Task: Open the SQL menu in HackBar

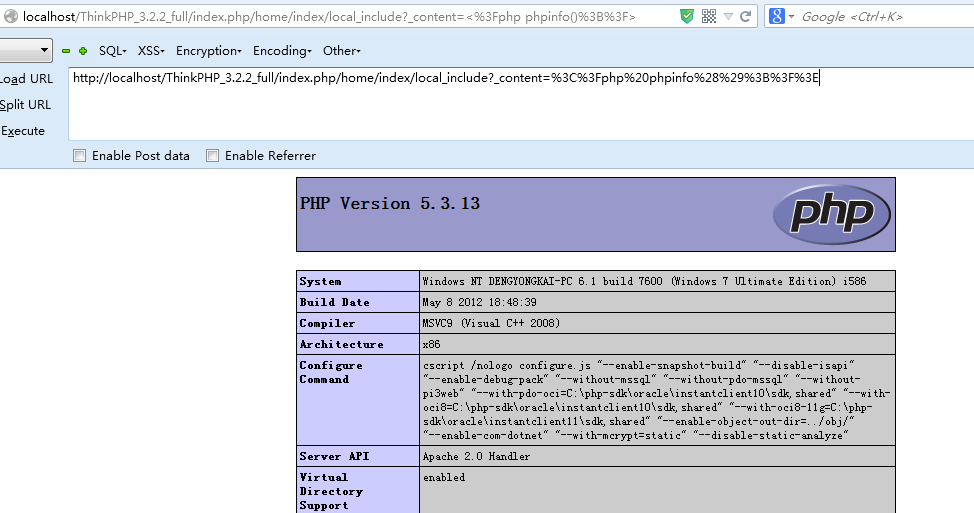Action: 112,51
